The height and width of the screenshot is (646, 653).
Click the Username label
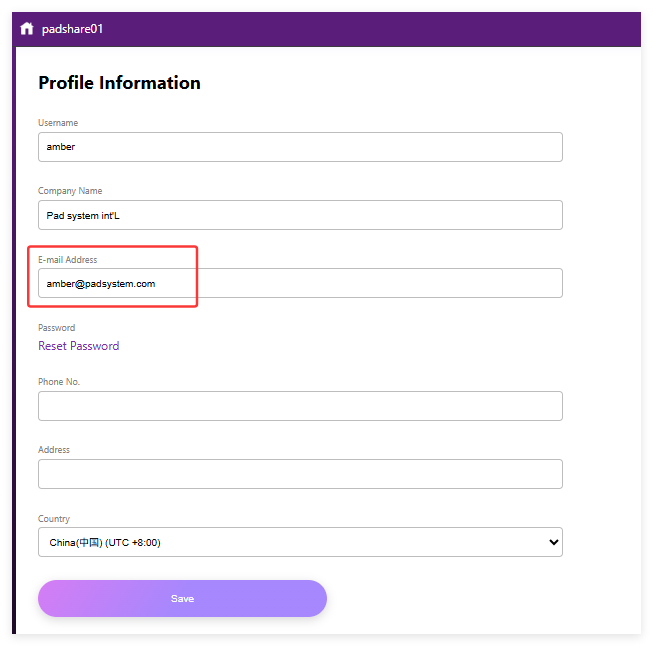tap(58, 123)
